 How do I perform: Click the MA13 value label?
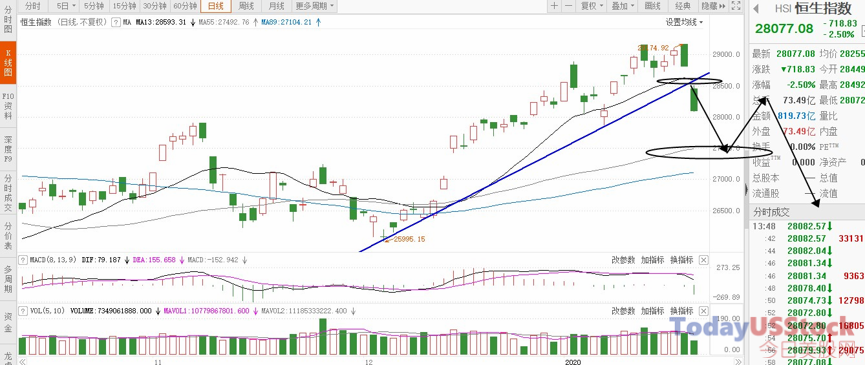161,23
